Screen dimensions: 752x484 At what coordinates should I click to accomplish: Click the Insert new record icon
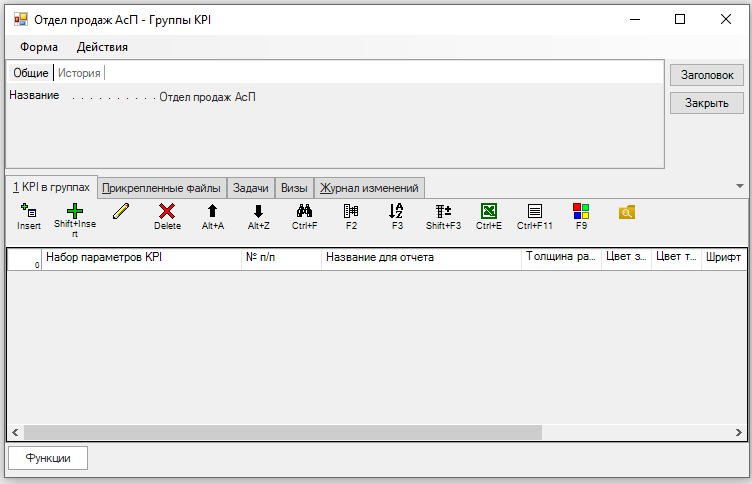tap(29, 212)
